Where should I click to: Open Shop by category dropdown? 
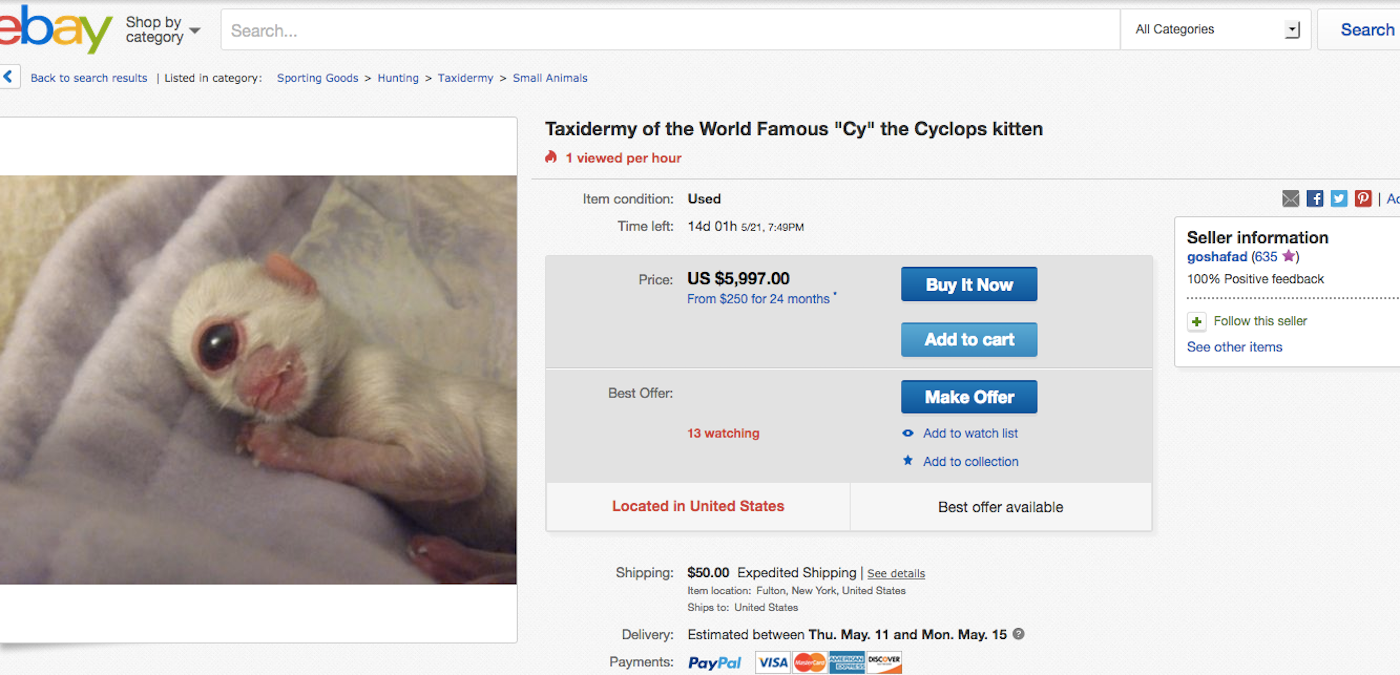(162, 30)
